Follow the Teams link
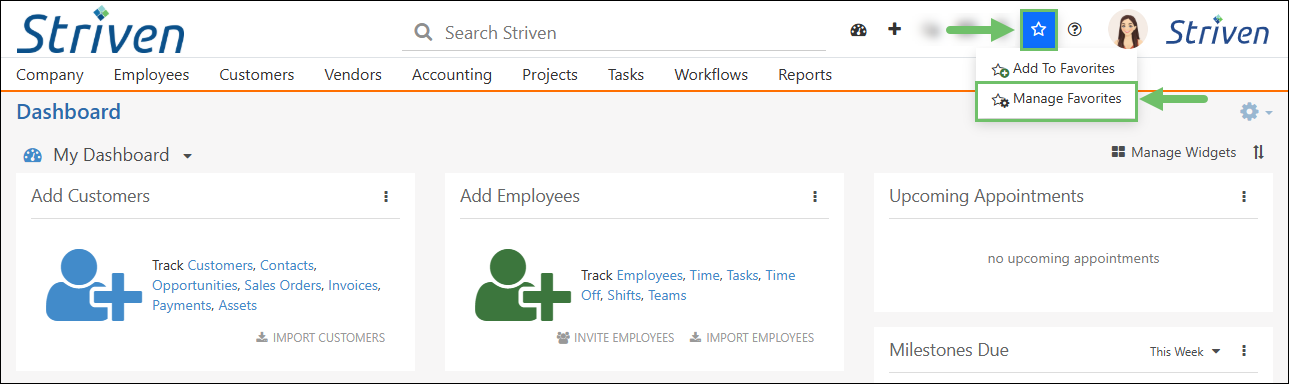Screen dimensions: 1289x384 (x=667, y=295)
